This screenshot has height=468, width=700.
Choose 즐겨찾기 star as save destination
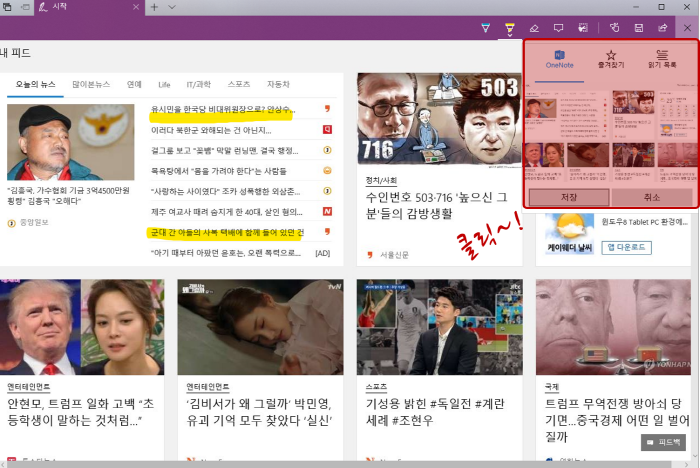tap(611, 59)
